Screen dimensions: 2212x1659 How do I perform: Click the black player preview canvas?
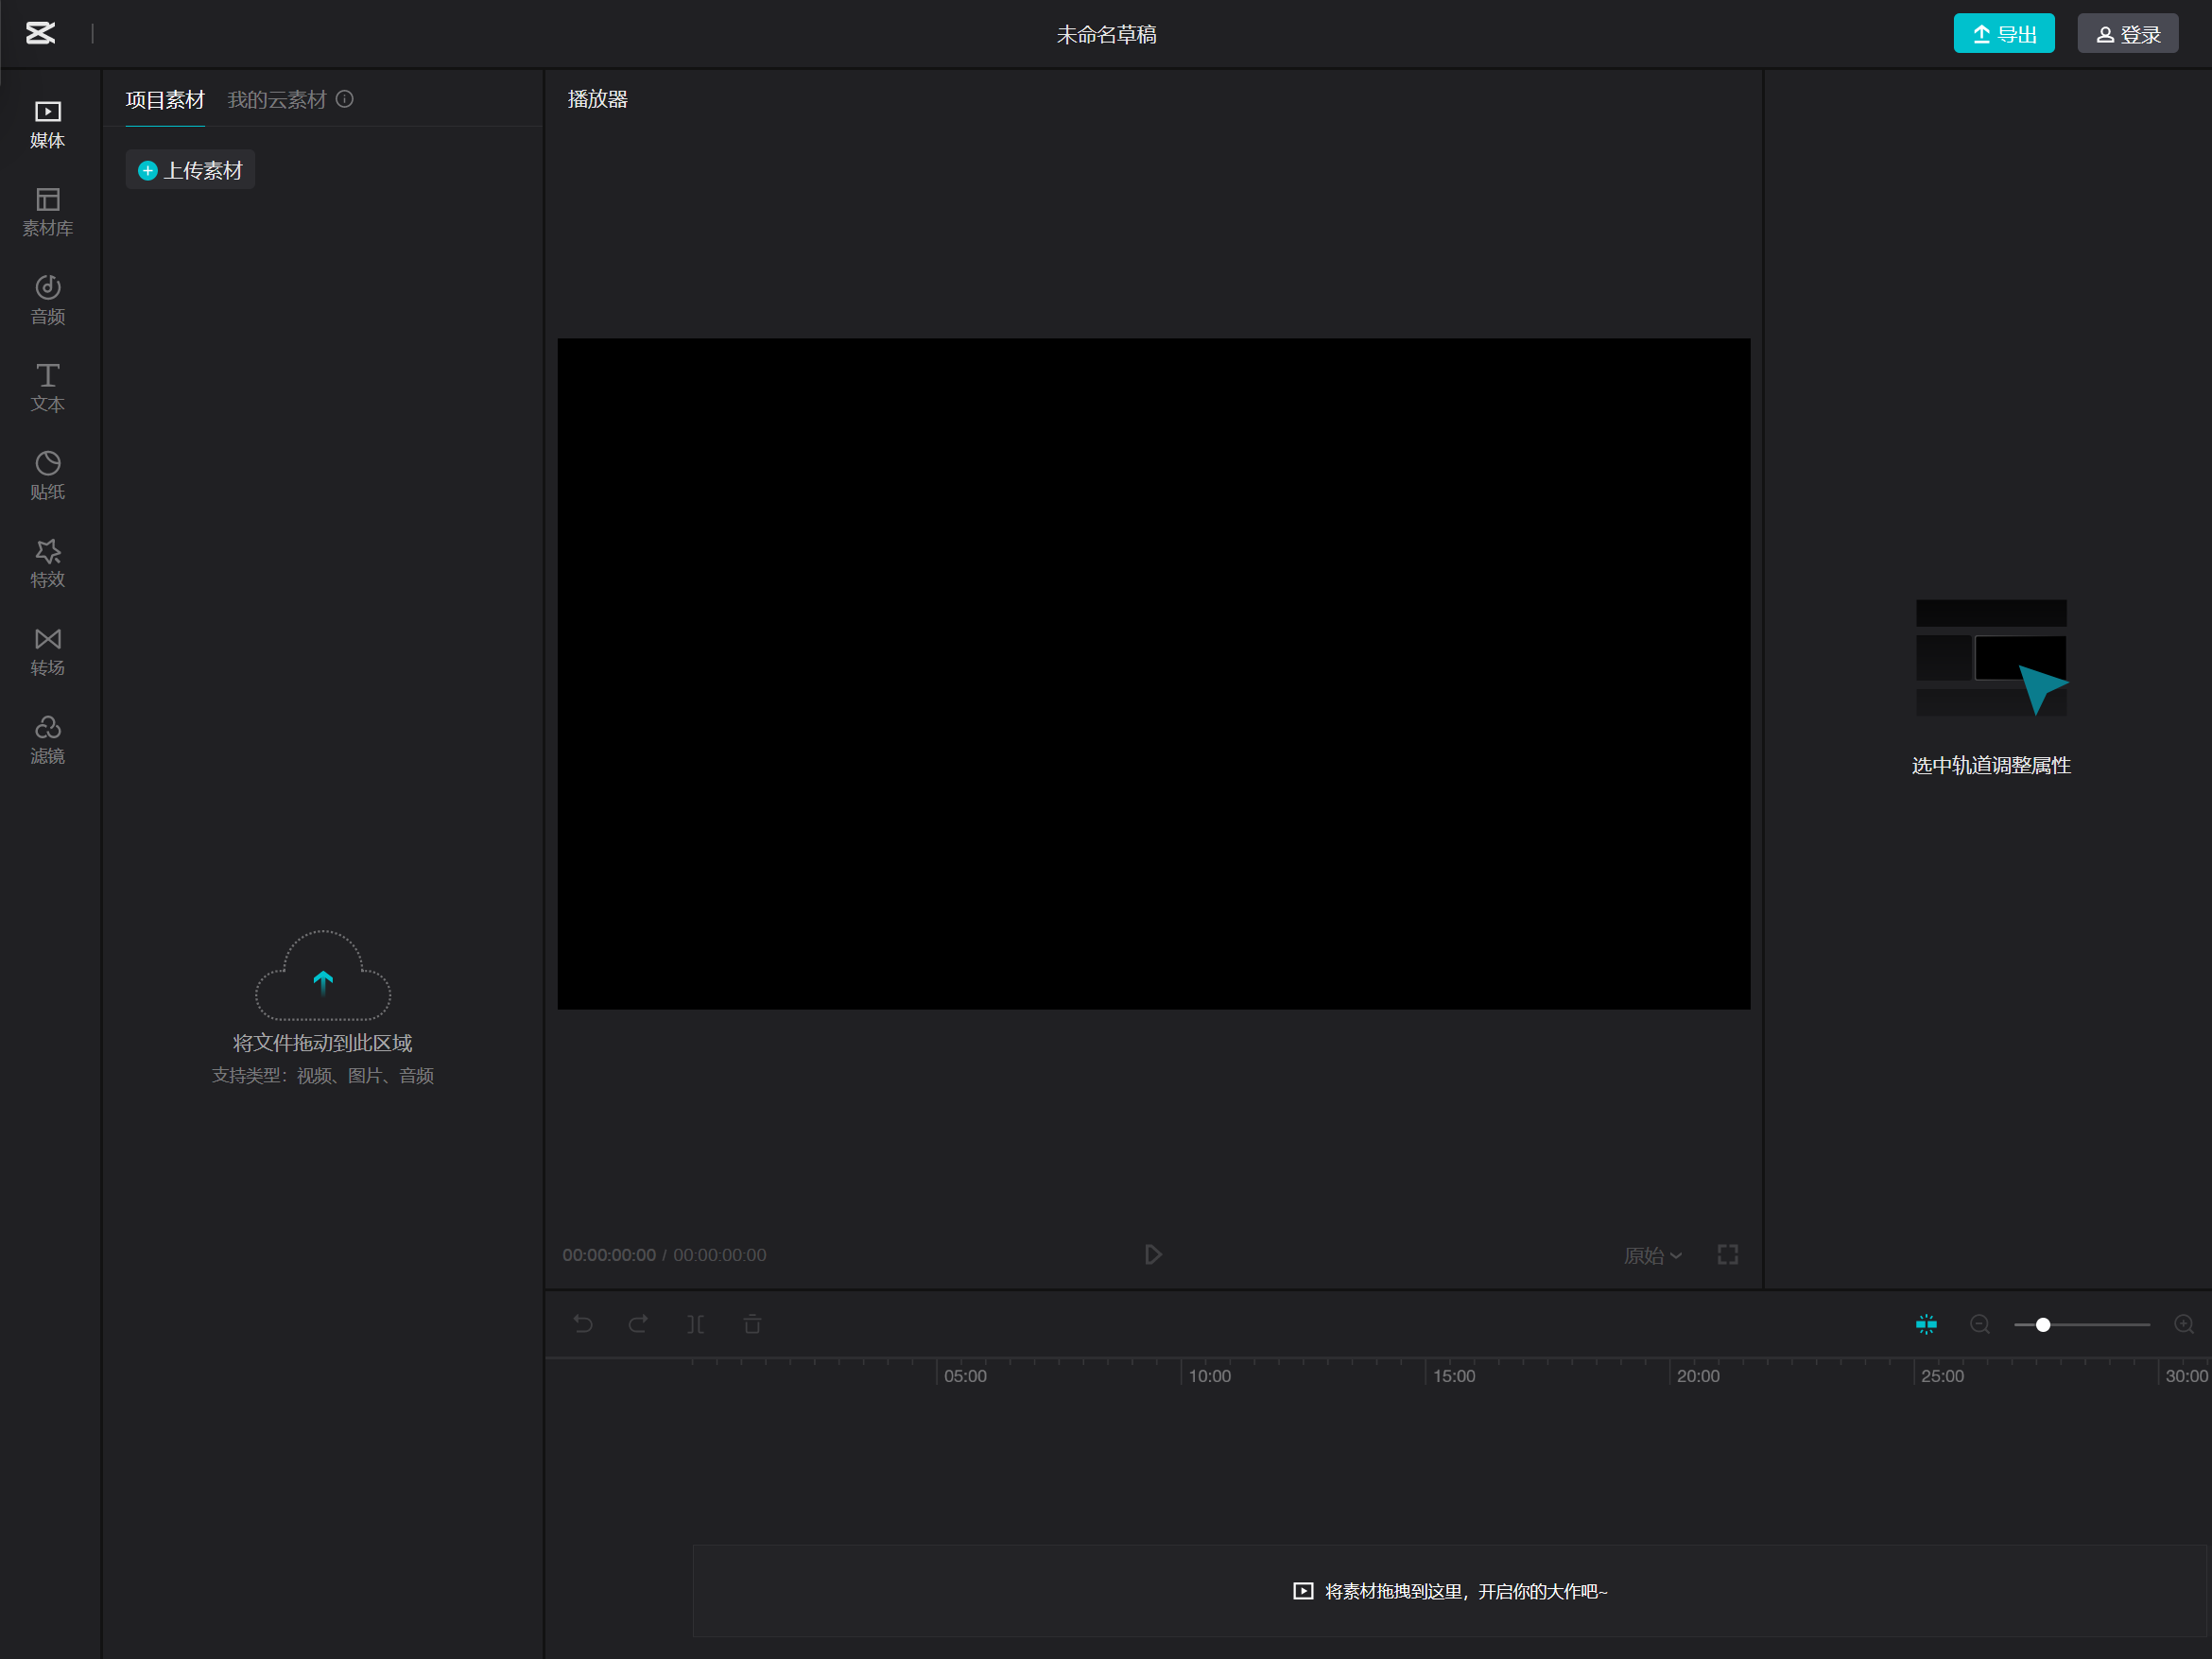tap(1153, 673)
